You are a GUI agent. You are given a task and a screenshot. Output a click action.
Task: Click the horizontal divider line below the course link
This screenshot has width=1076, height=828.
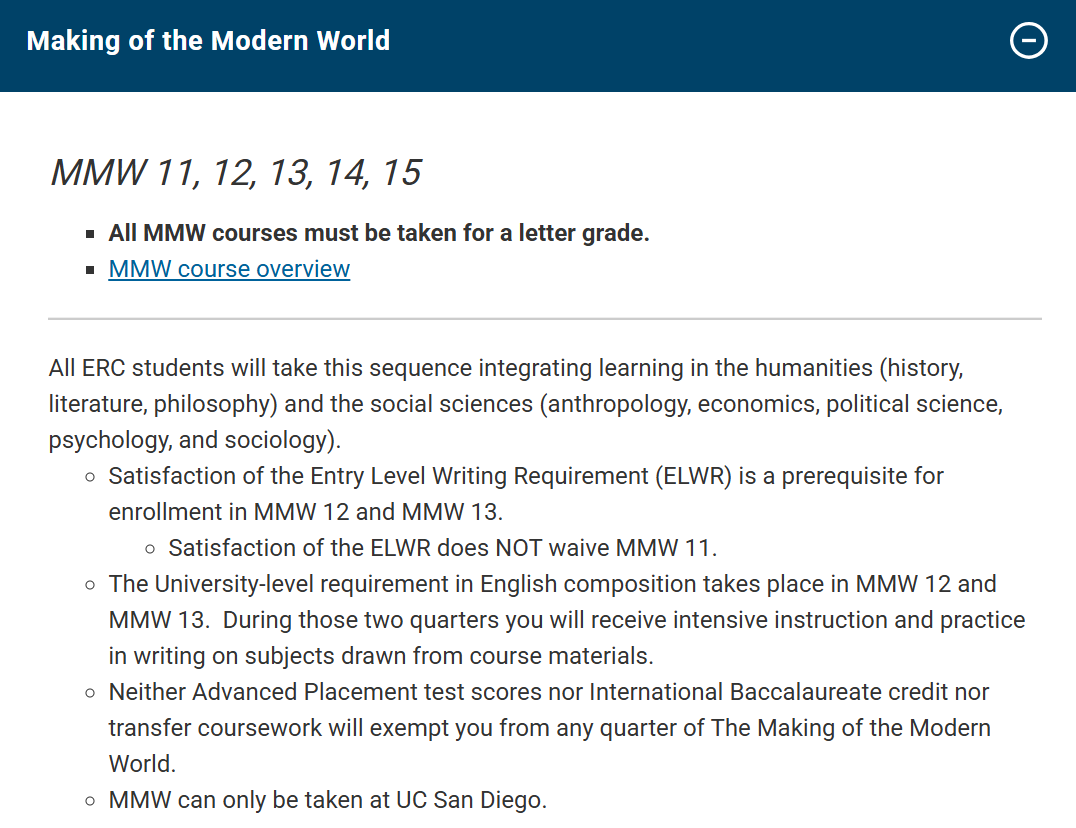tap(544, 319)
